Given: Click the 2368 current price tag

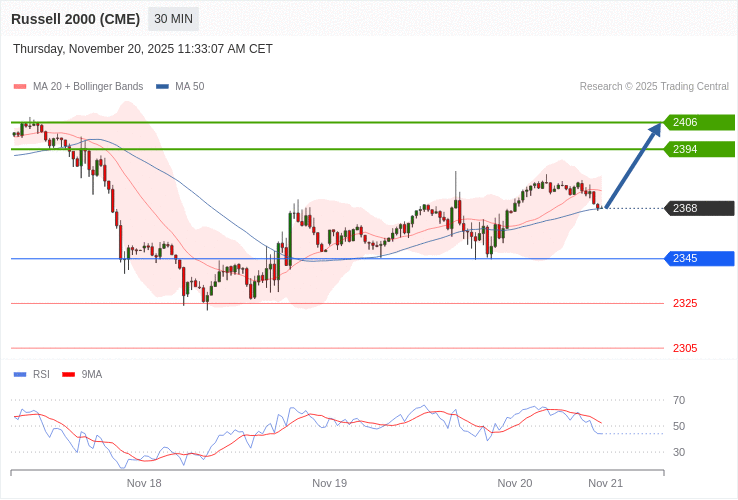Looking at the screenshot, I should [699, 208].
